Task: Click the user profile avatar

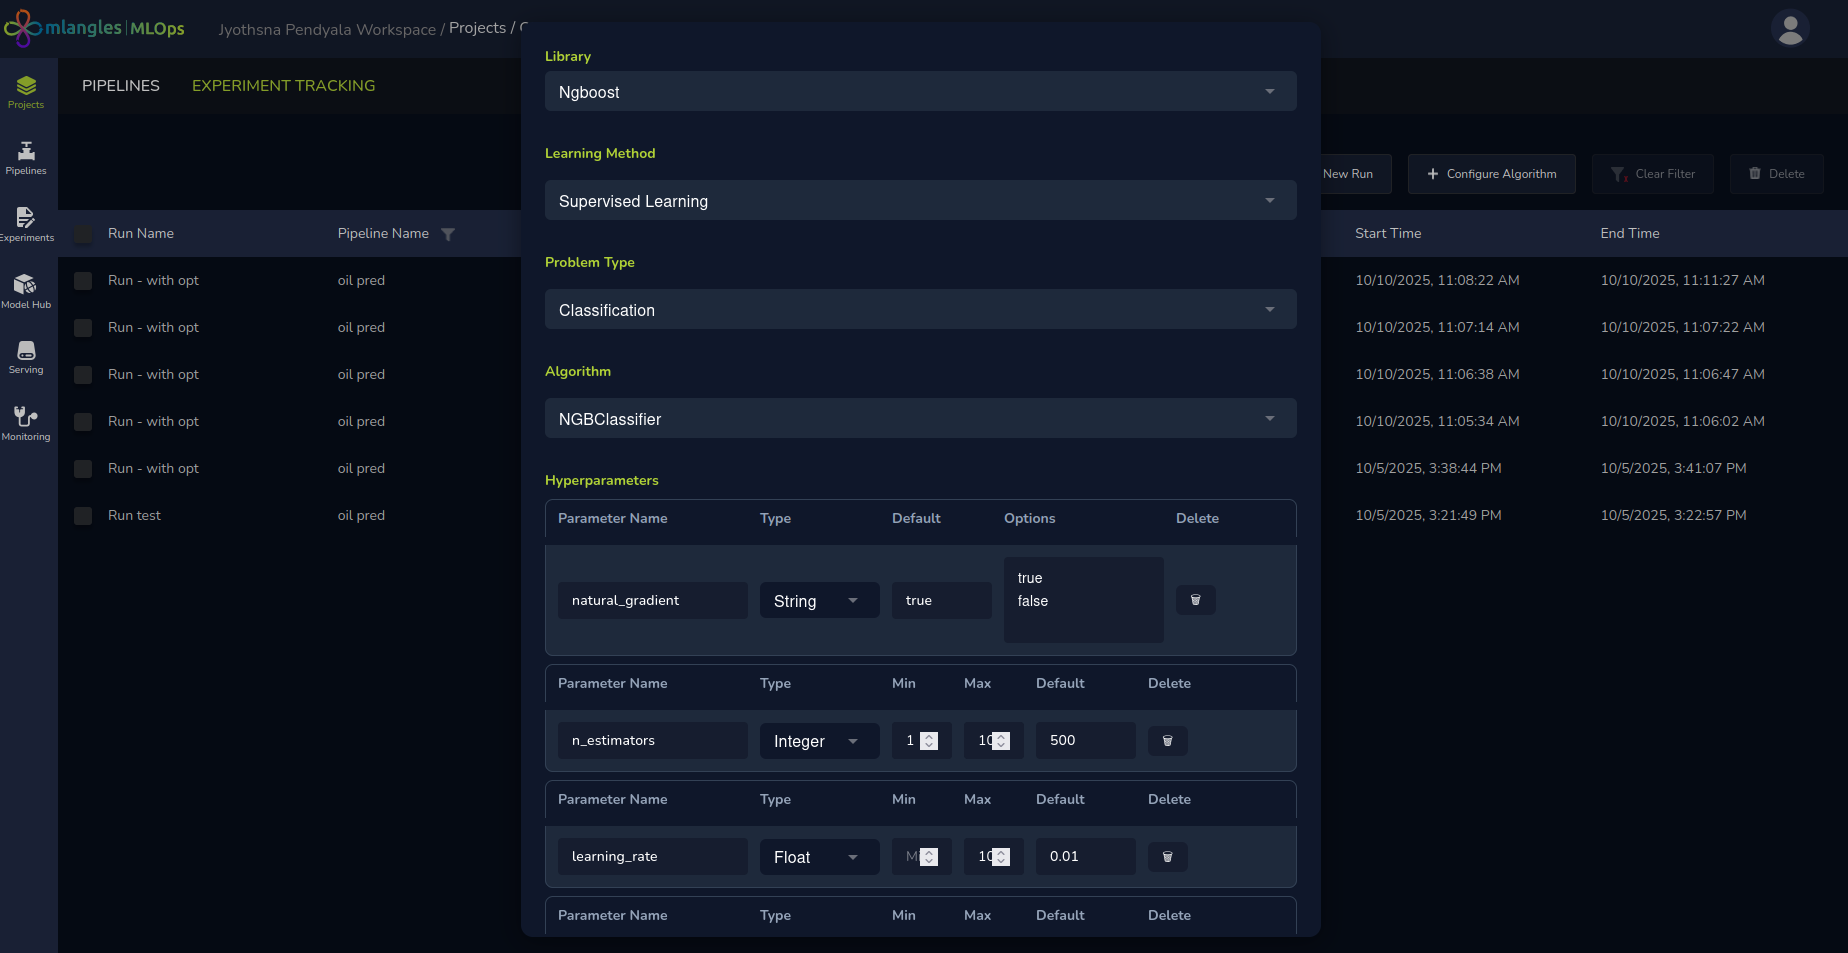Action: tap(1790, 28)
